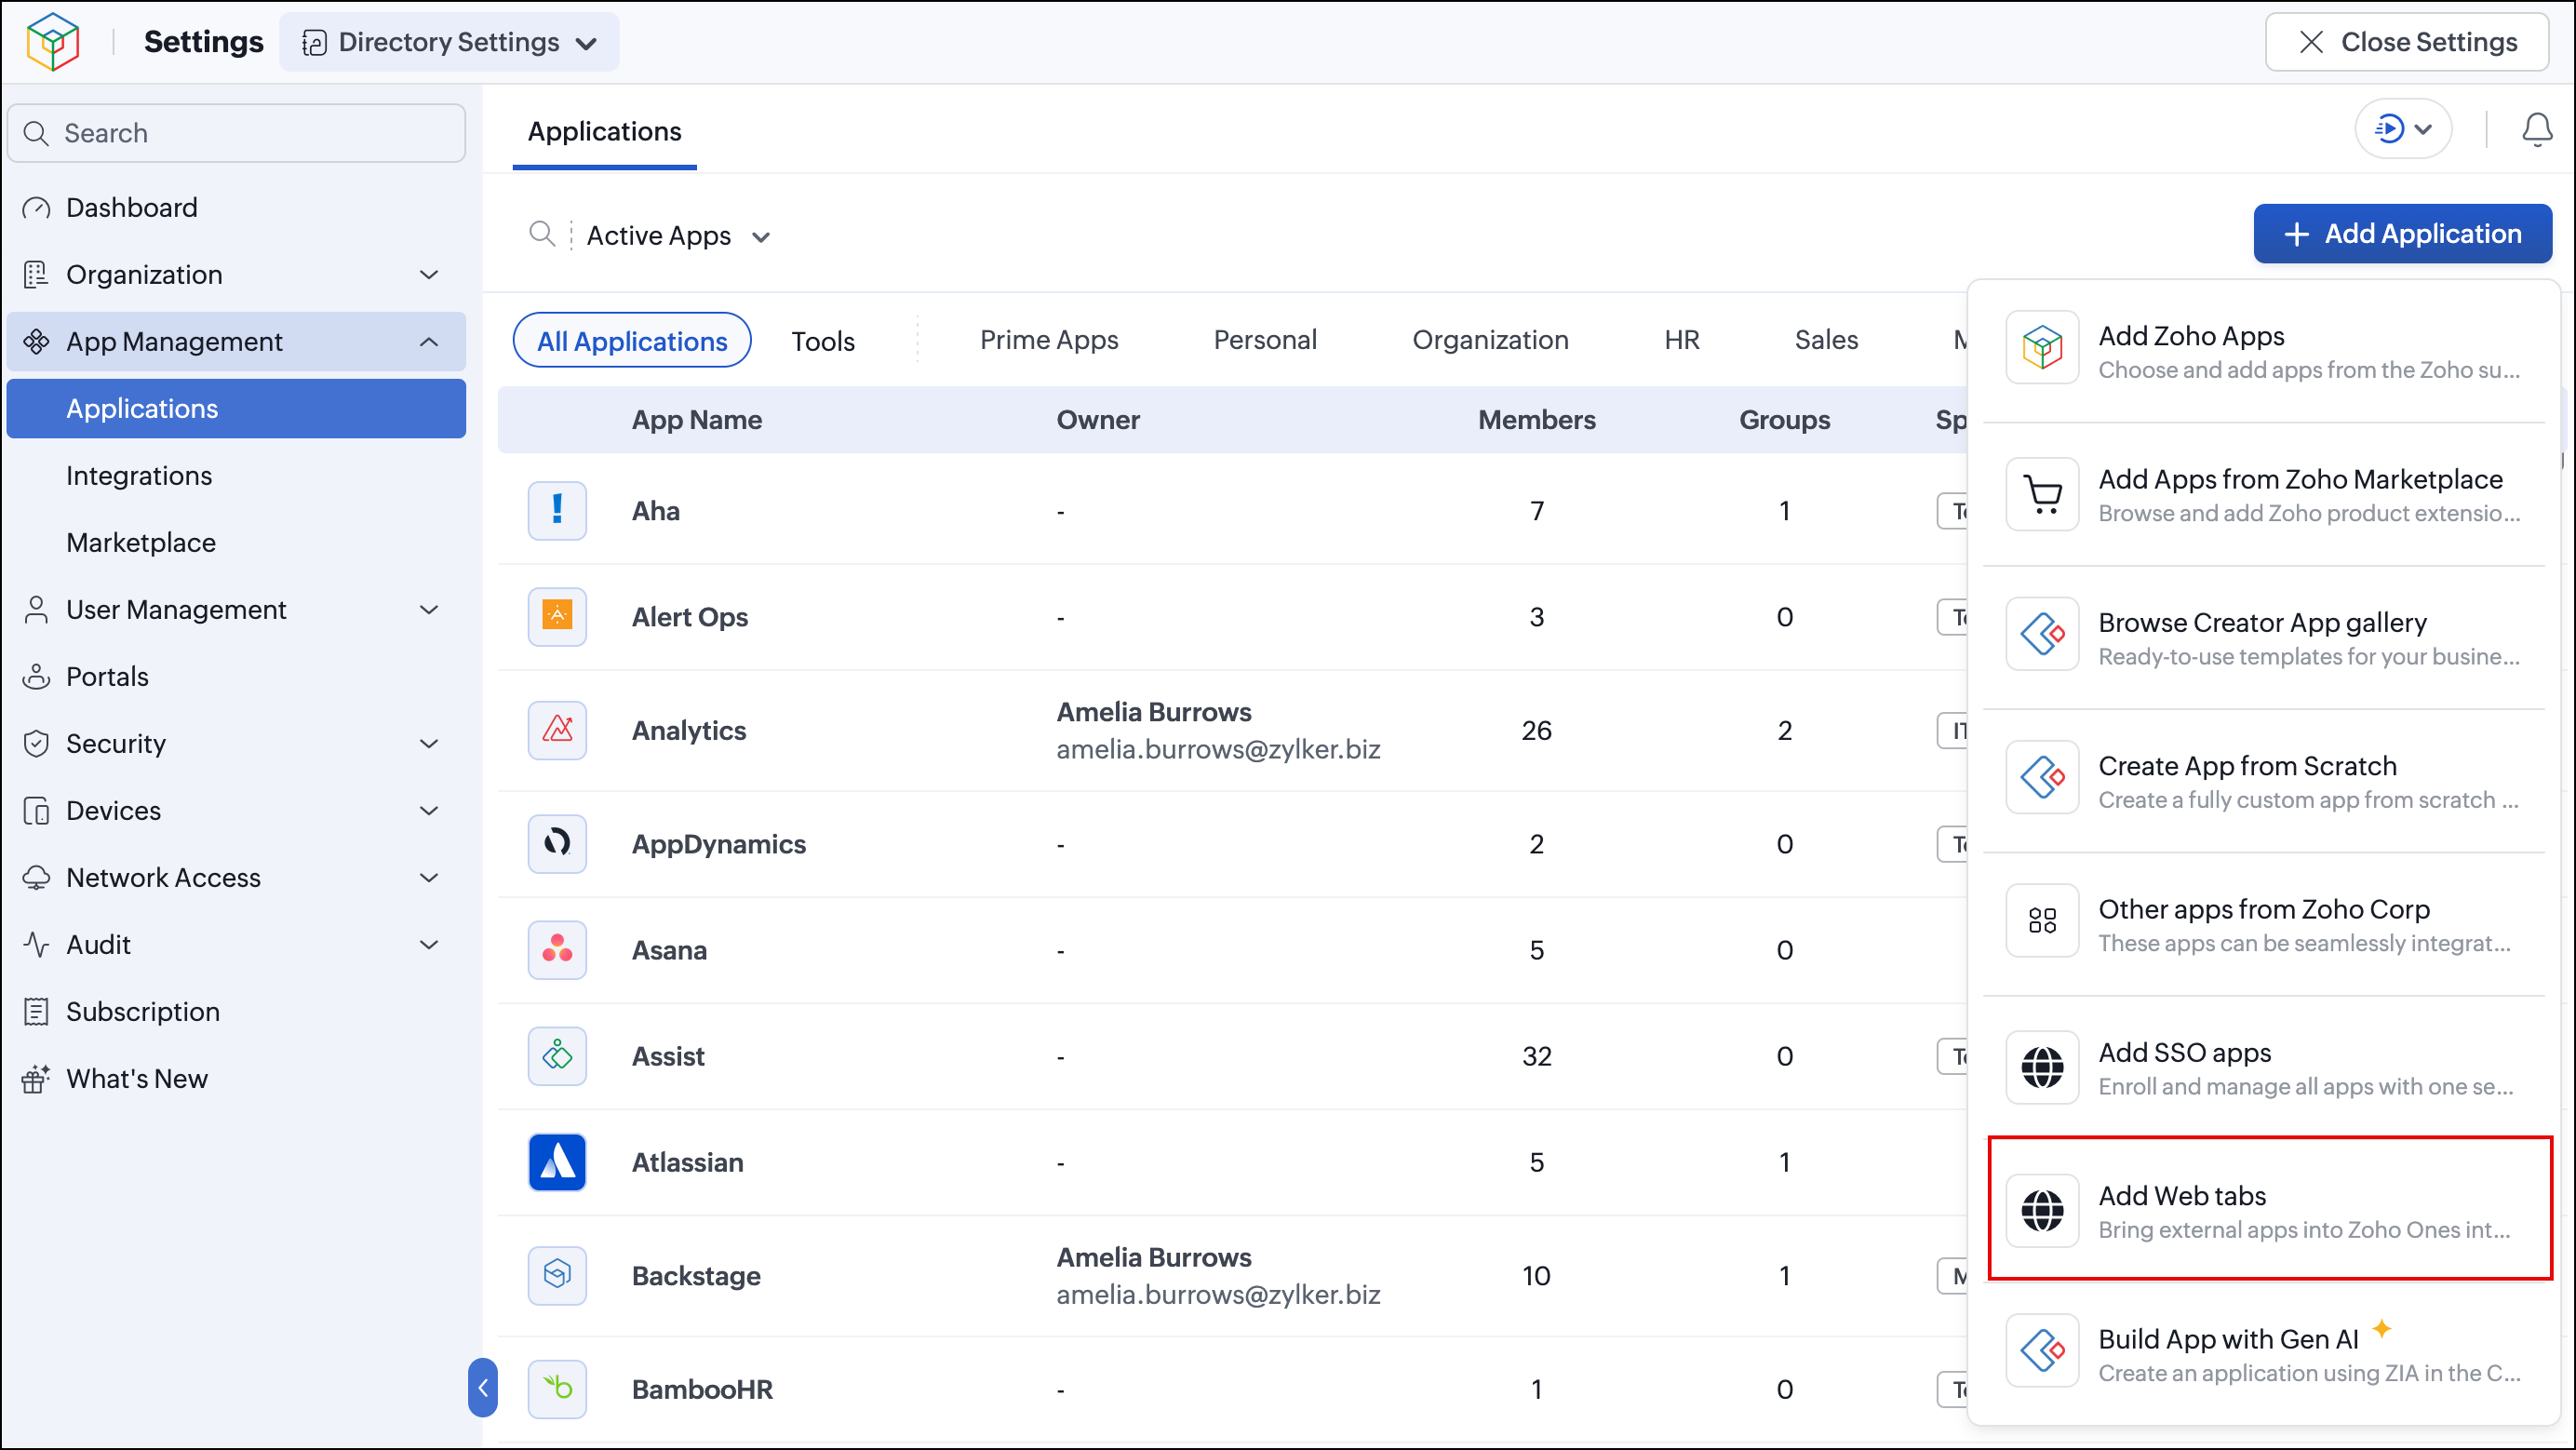This screenshot has width=2576, height=1450.
Task: Click the AppDynamics app icon
Action: point(557,843)
